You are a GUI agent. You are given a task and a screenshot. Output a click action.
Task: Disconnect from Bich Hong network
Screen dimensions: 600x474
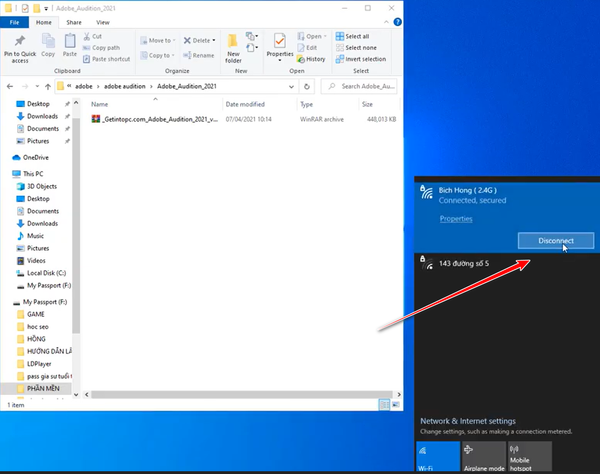point(556,241)
